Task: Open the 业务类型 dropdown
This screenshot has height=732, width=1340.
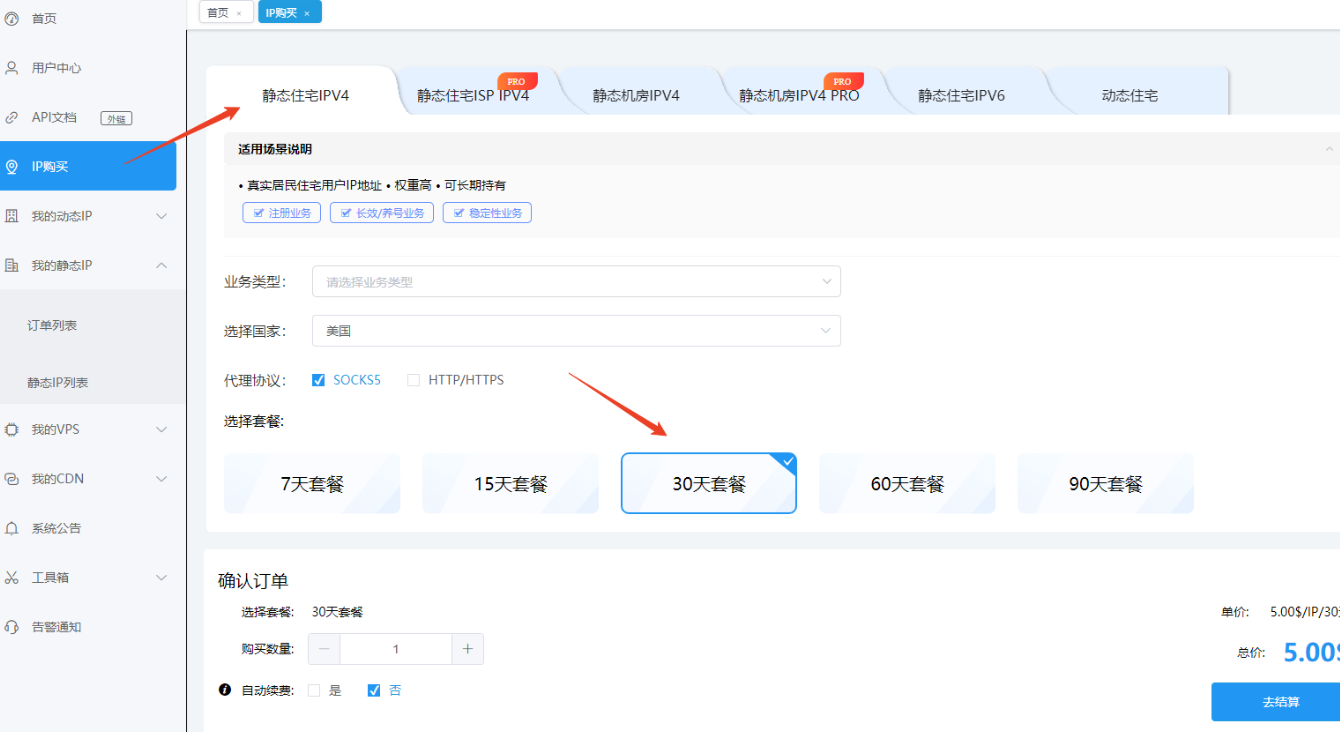Action: (576, 282)
